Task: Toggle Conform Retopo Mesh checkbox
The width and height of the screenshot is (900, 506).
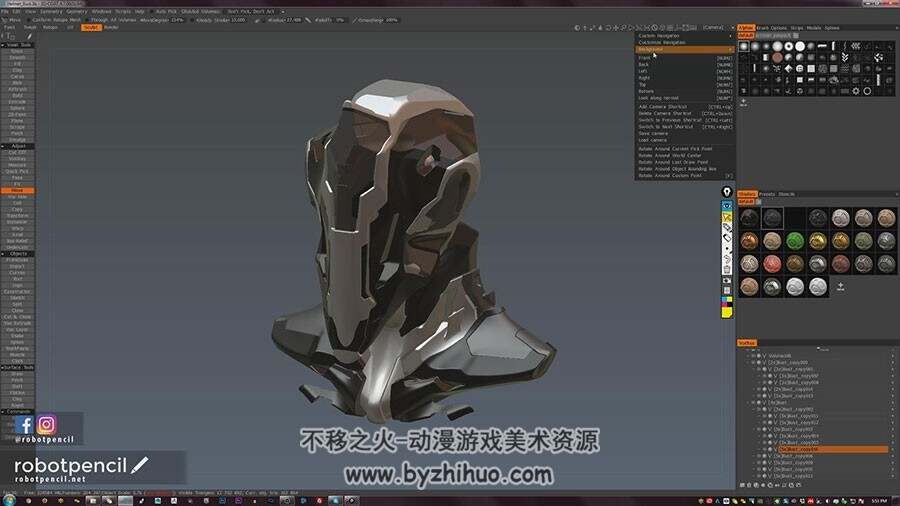Action: tap(29, 20)
